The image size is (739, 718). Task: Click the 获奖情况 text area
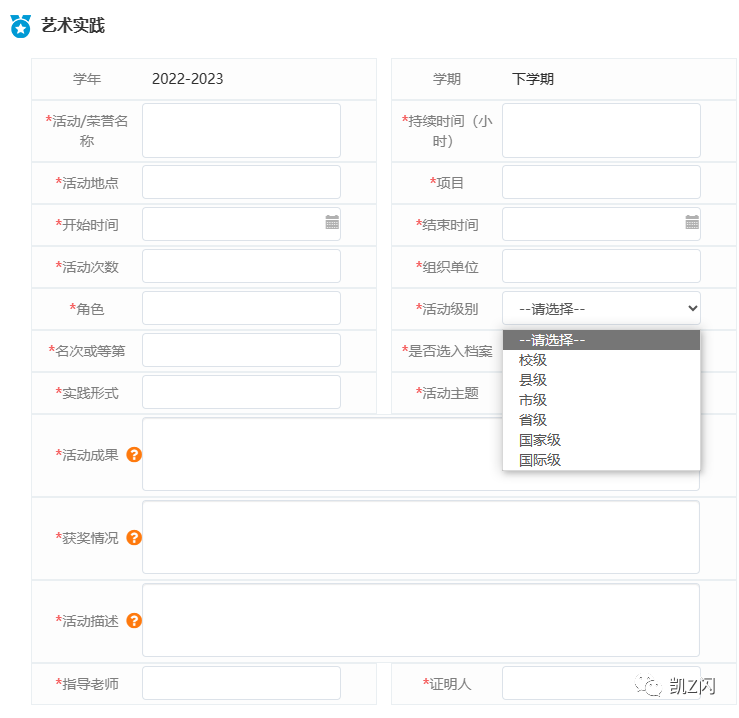(x=420, y=537)
